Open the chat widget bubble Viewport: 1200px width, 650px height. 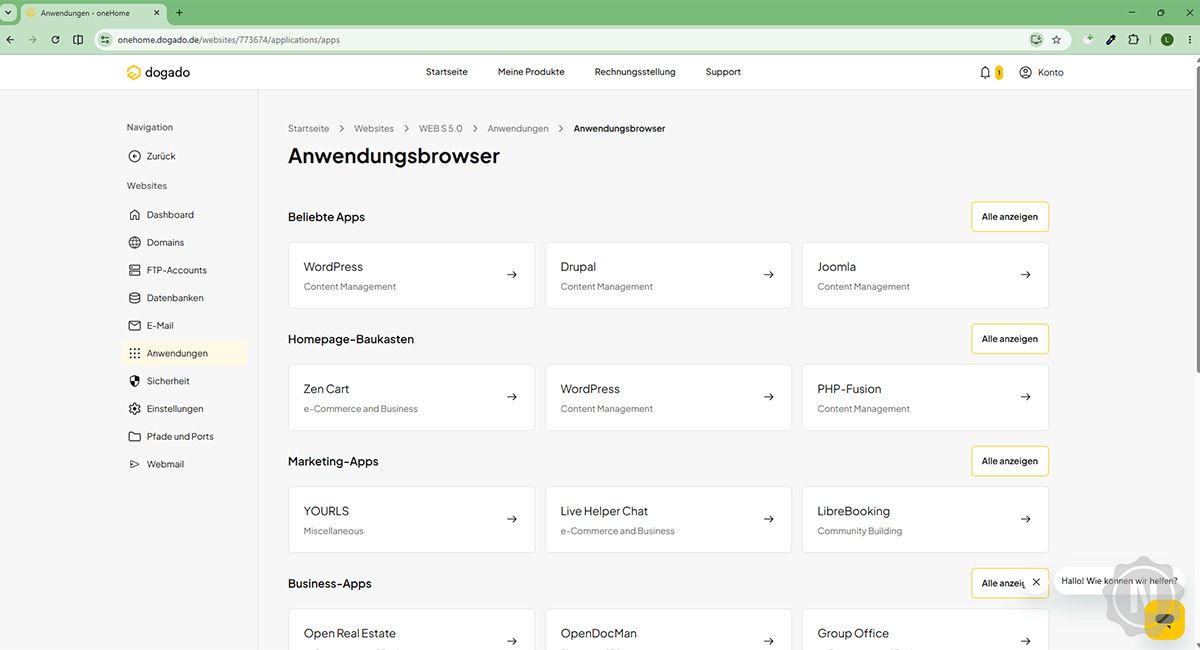(x=1164, y=620)
